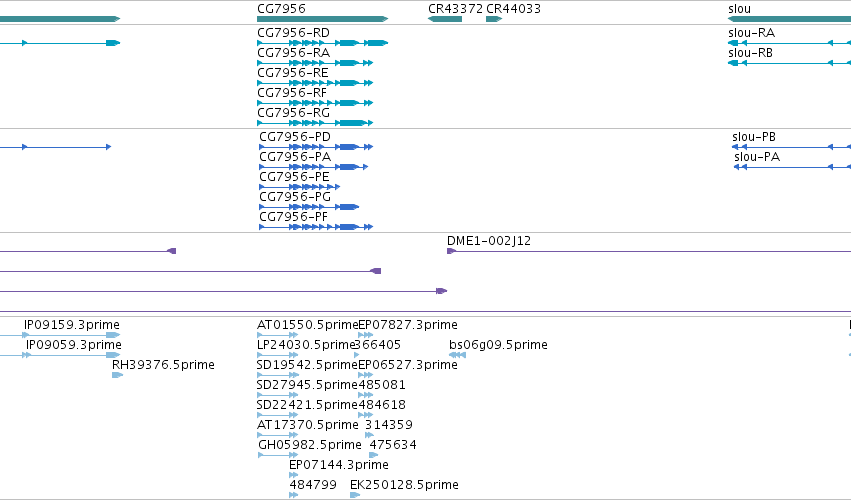The image size is (851, 500).
Task: Select the slou gene label
Action: click(x=740, y=9)
